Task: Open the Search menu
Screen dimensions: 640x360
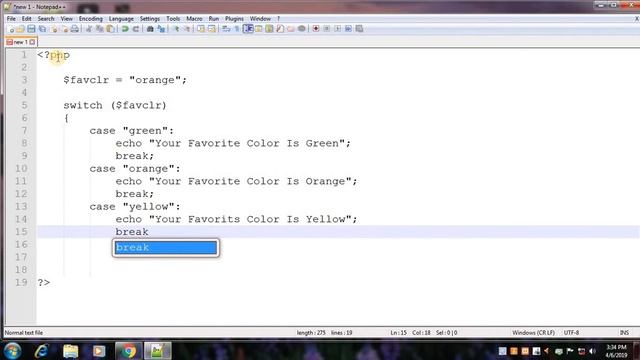Action: pos(46,19)
